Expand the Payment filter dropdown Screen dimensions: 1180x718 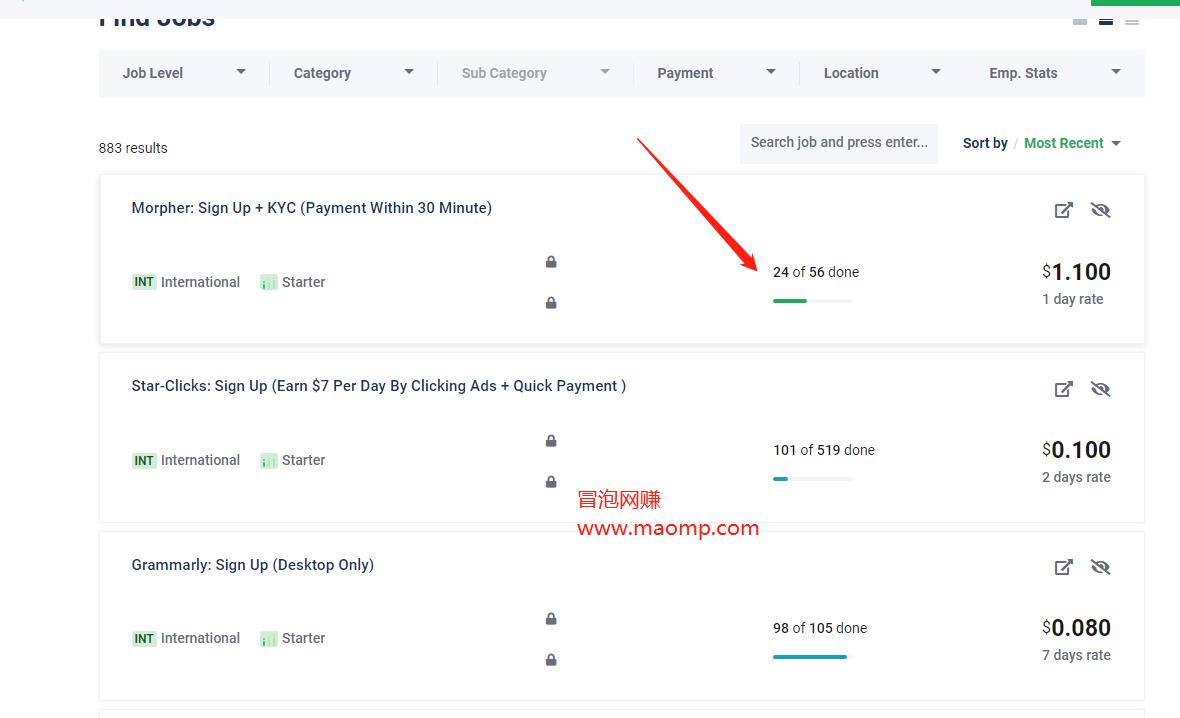pyautogui.click(x=715, y=73)
